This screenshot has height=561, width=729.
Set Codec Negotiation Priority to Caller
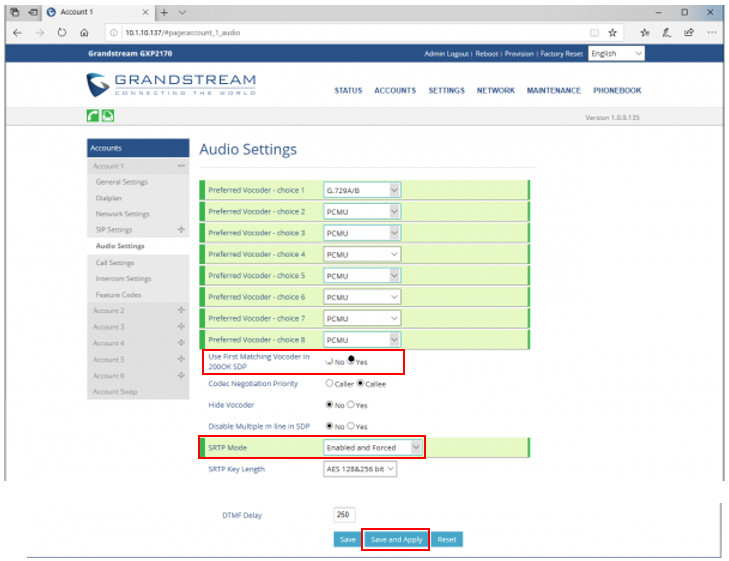(x=329, y=383)
